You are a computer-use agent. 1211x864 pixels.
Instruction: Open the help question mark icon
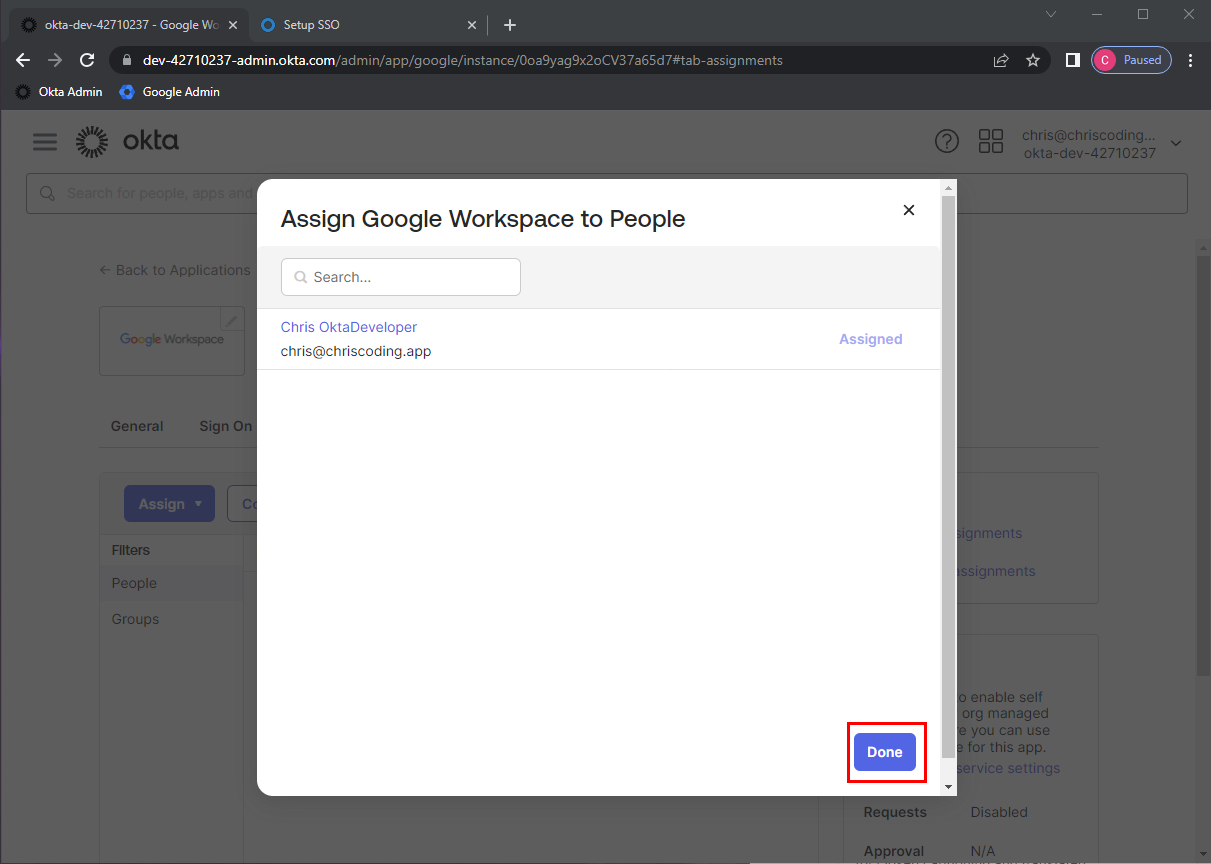click(x=946, y=141)
